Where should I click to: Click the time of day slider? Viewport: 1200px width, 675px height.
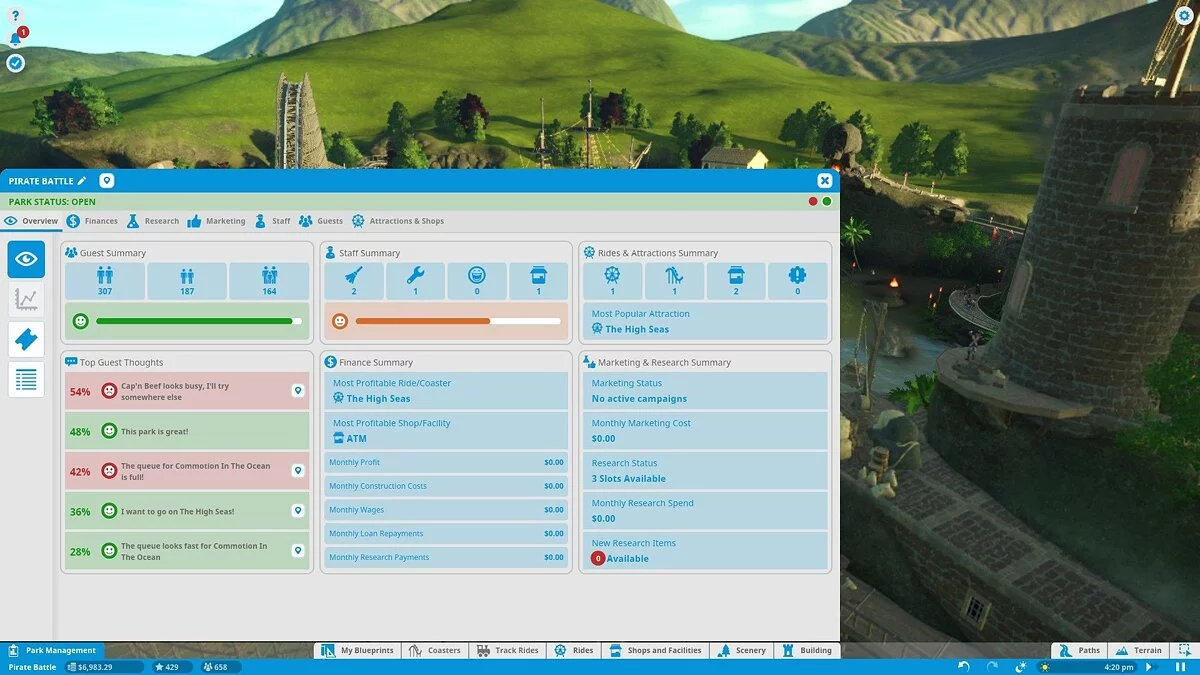click(x=1095, y=667)
